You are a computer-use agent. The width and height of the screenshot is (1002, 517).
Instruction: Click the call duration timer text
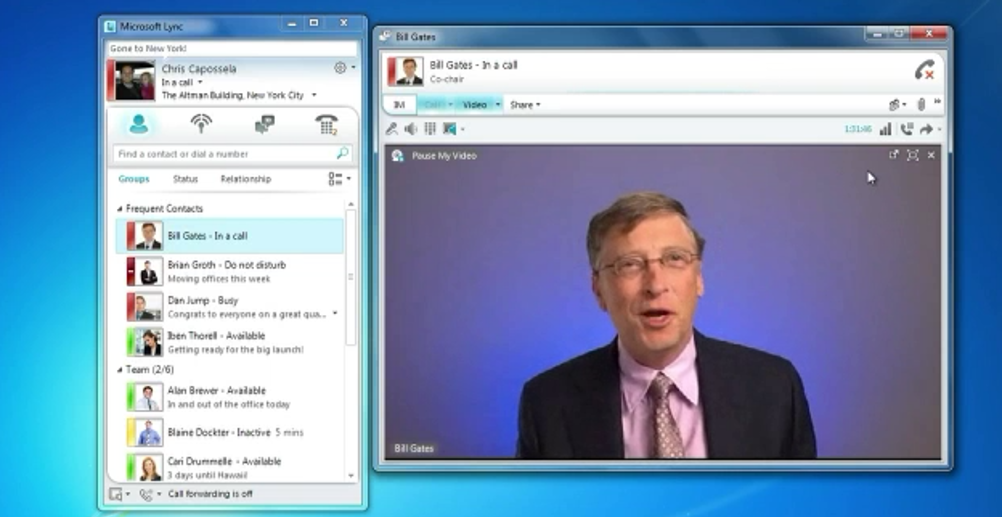pos(858,129)
